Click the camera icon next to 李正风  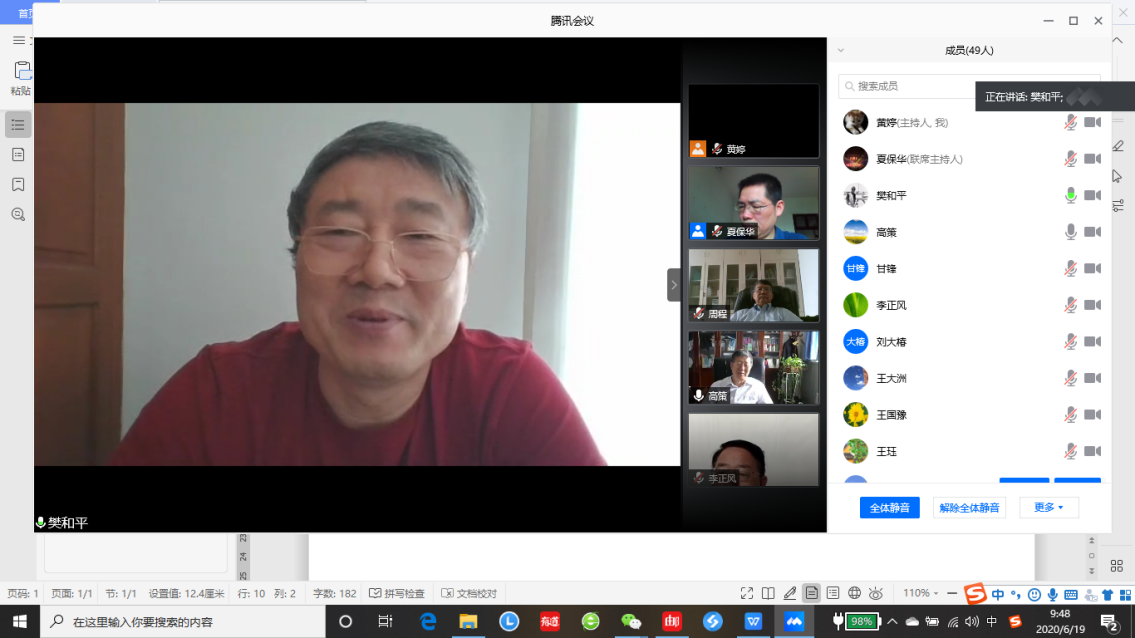(x=1092, y=305)
